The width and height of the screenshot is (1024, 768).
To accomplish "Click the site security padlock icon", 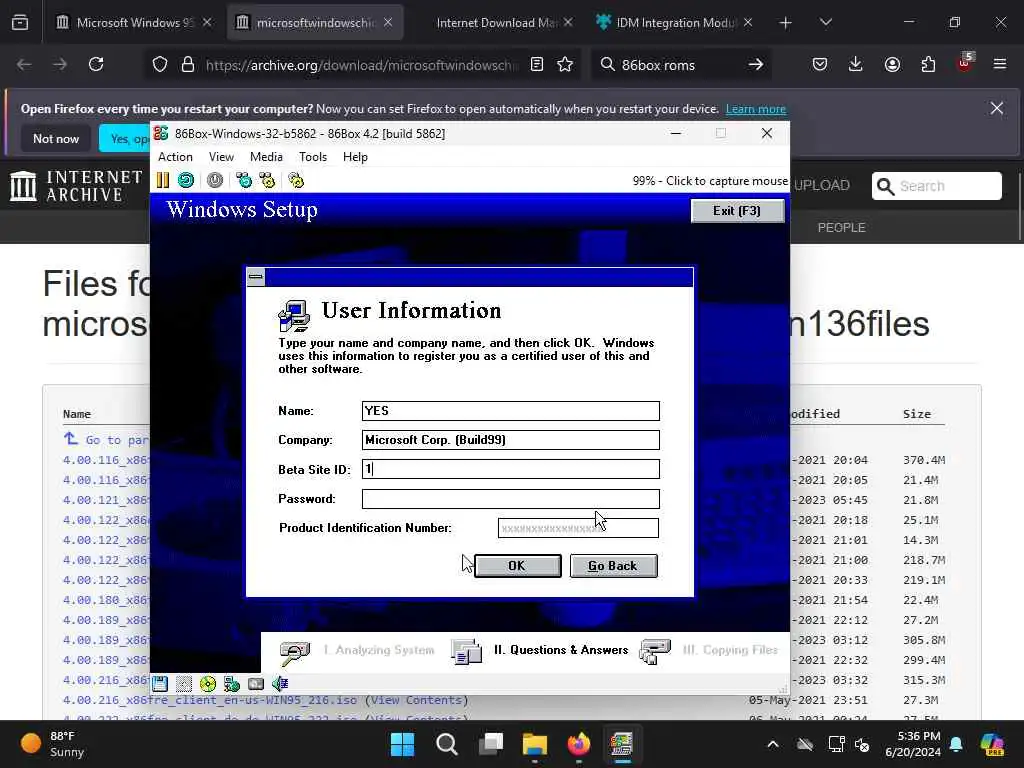I will (x=188, y=64).
